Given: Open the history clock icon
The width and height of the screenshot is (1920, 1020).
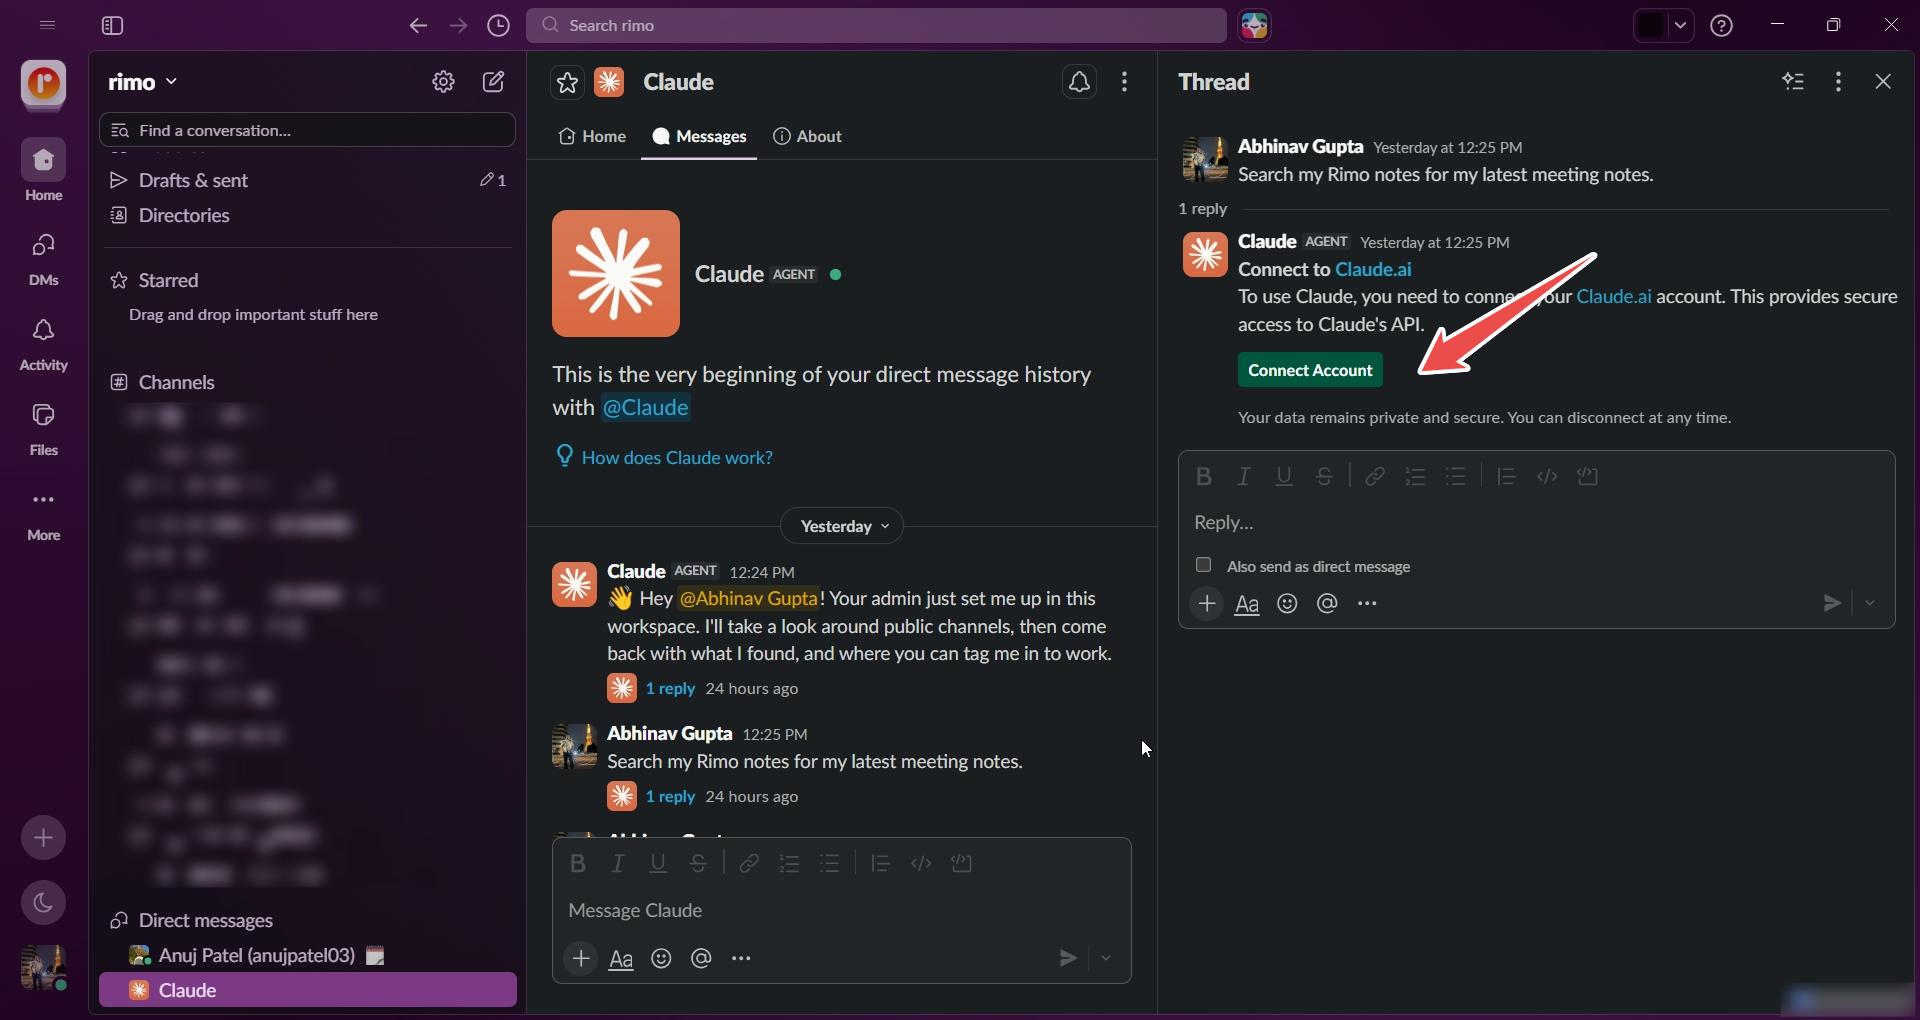Looking at the screenshot, I should [498, 25].
